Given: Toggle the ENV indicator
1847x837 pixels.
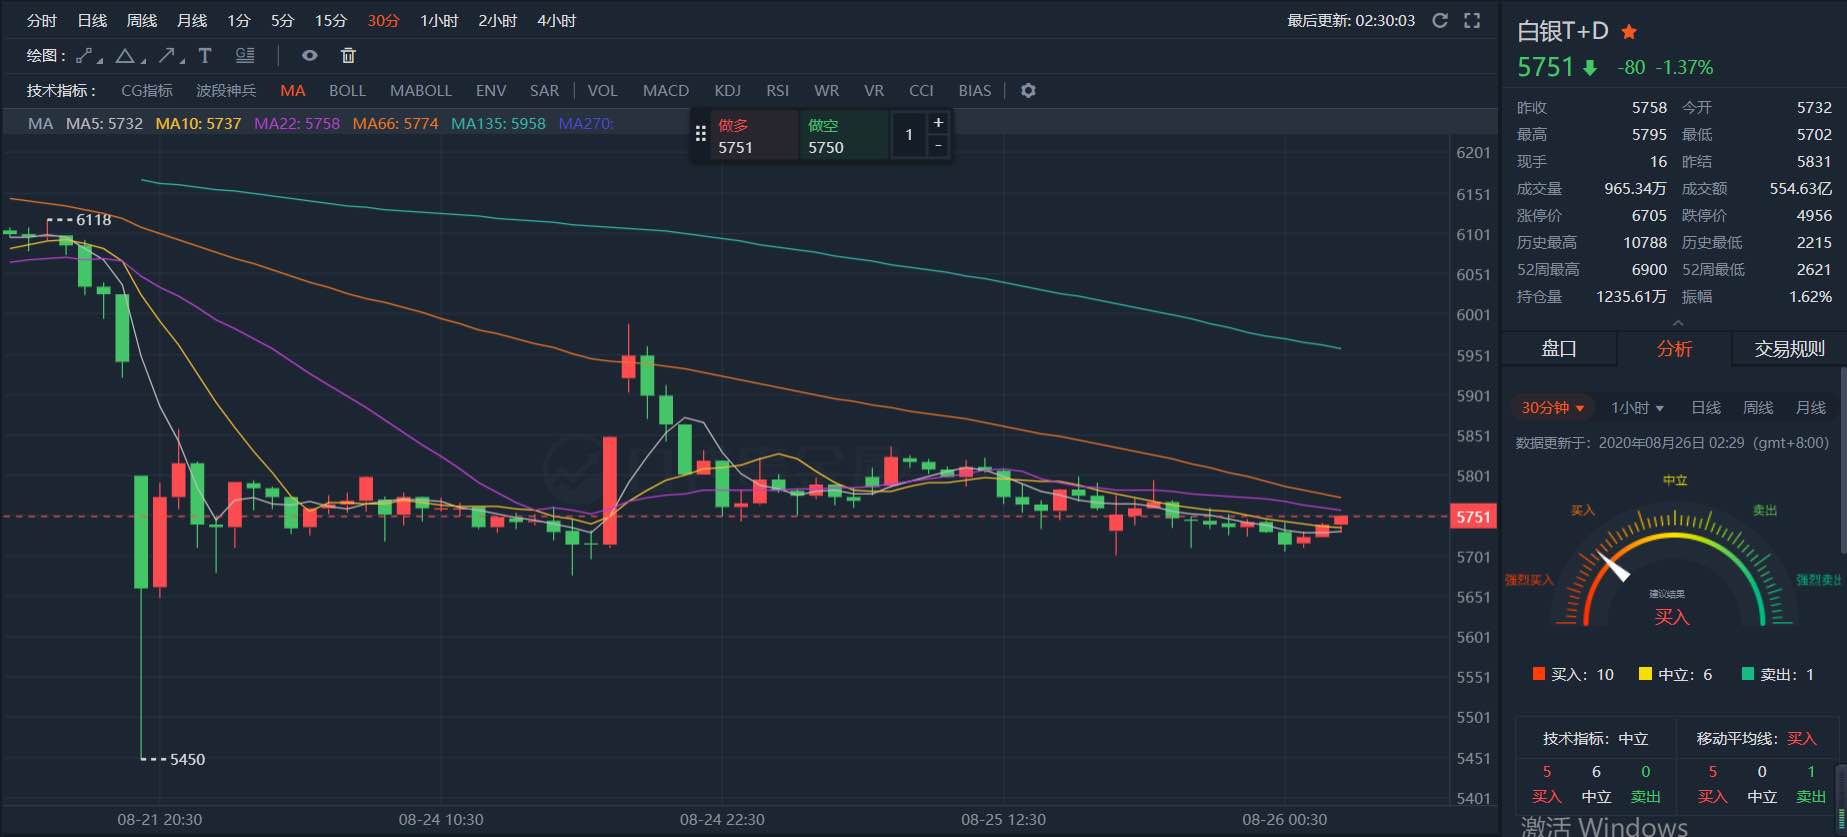Looking at the screenshot, I should point(491,90).
